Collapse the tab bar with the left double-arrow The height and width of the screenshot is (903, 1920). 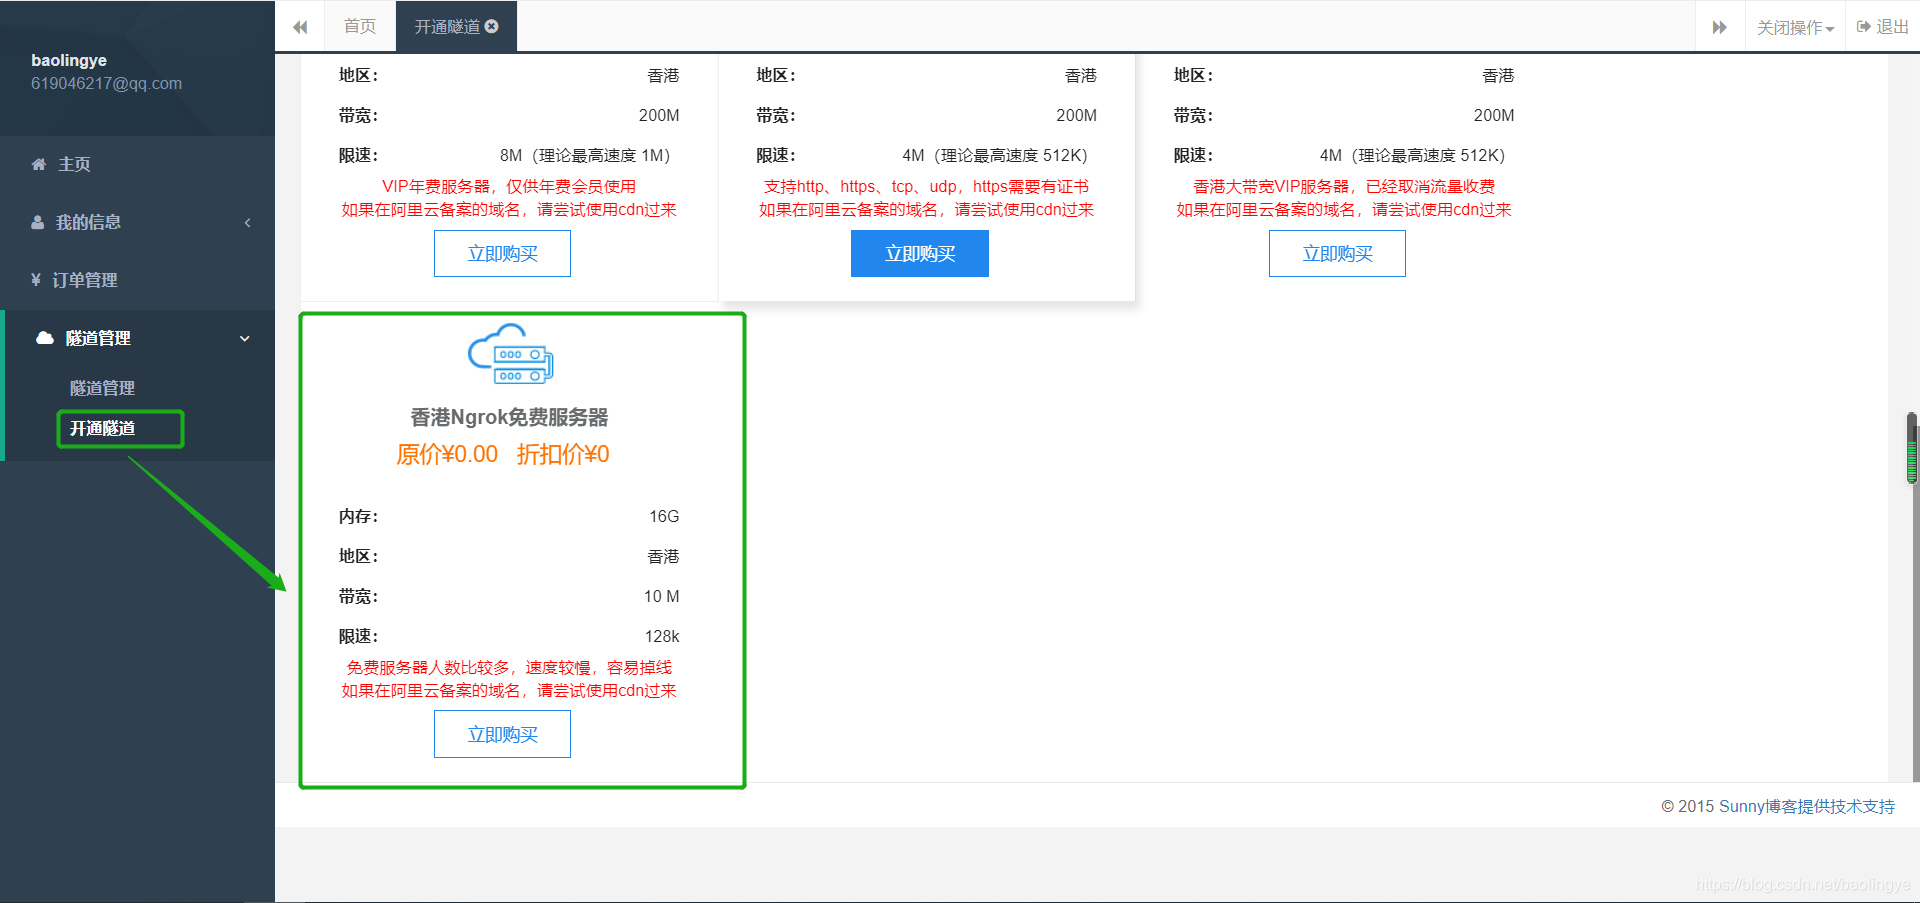tap(299, 26)
